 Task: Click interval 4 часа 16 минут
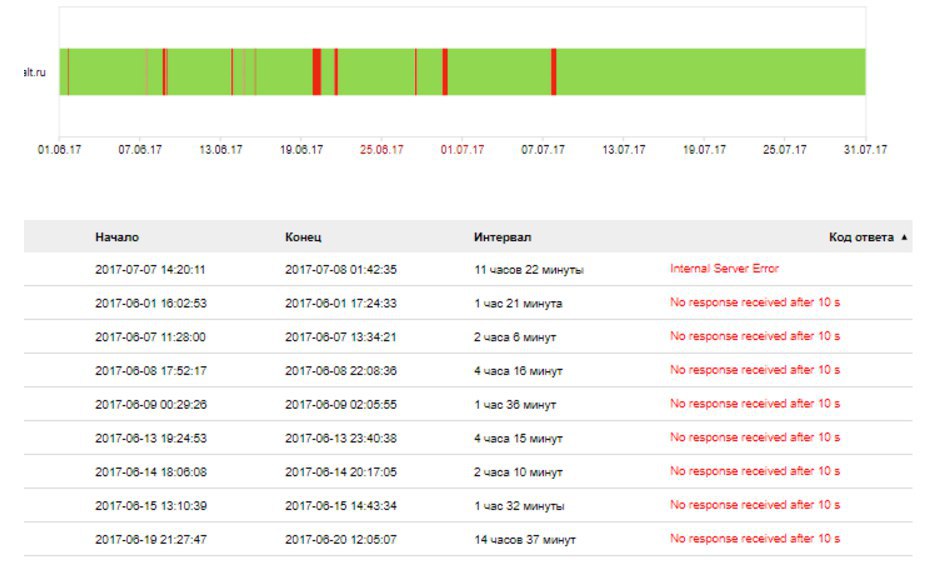(x=518, y=370)
